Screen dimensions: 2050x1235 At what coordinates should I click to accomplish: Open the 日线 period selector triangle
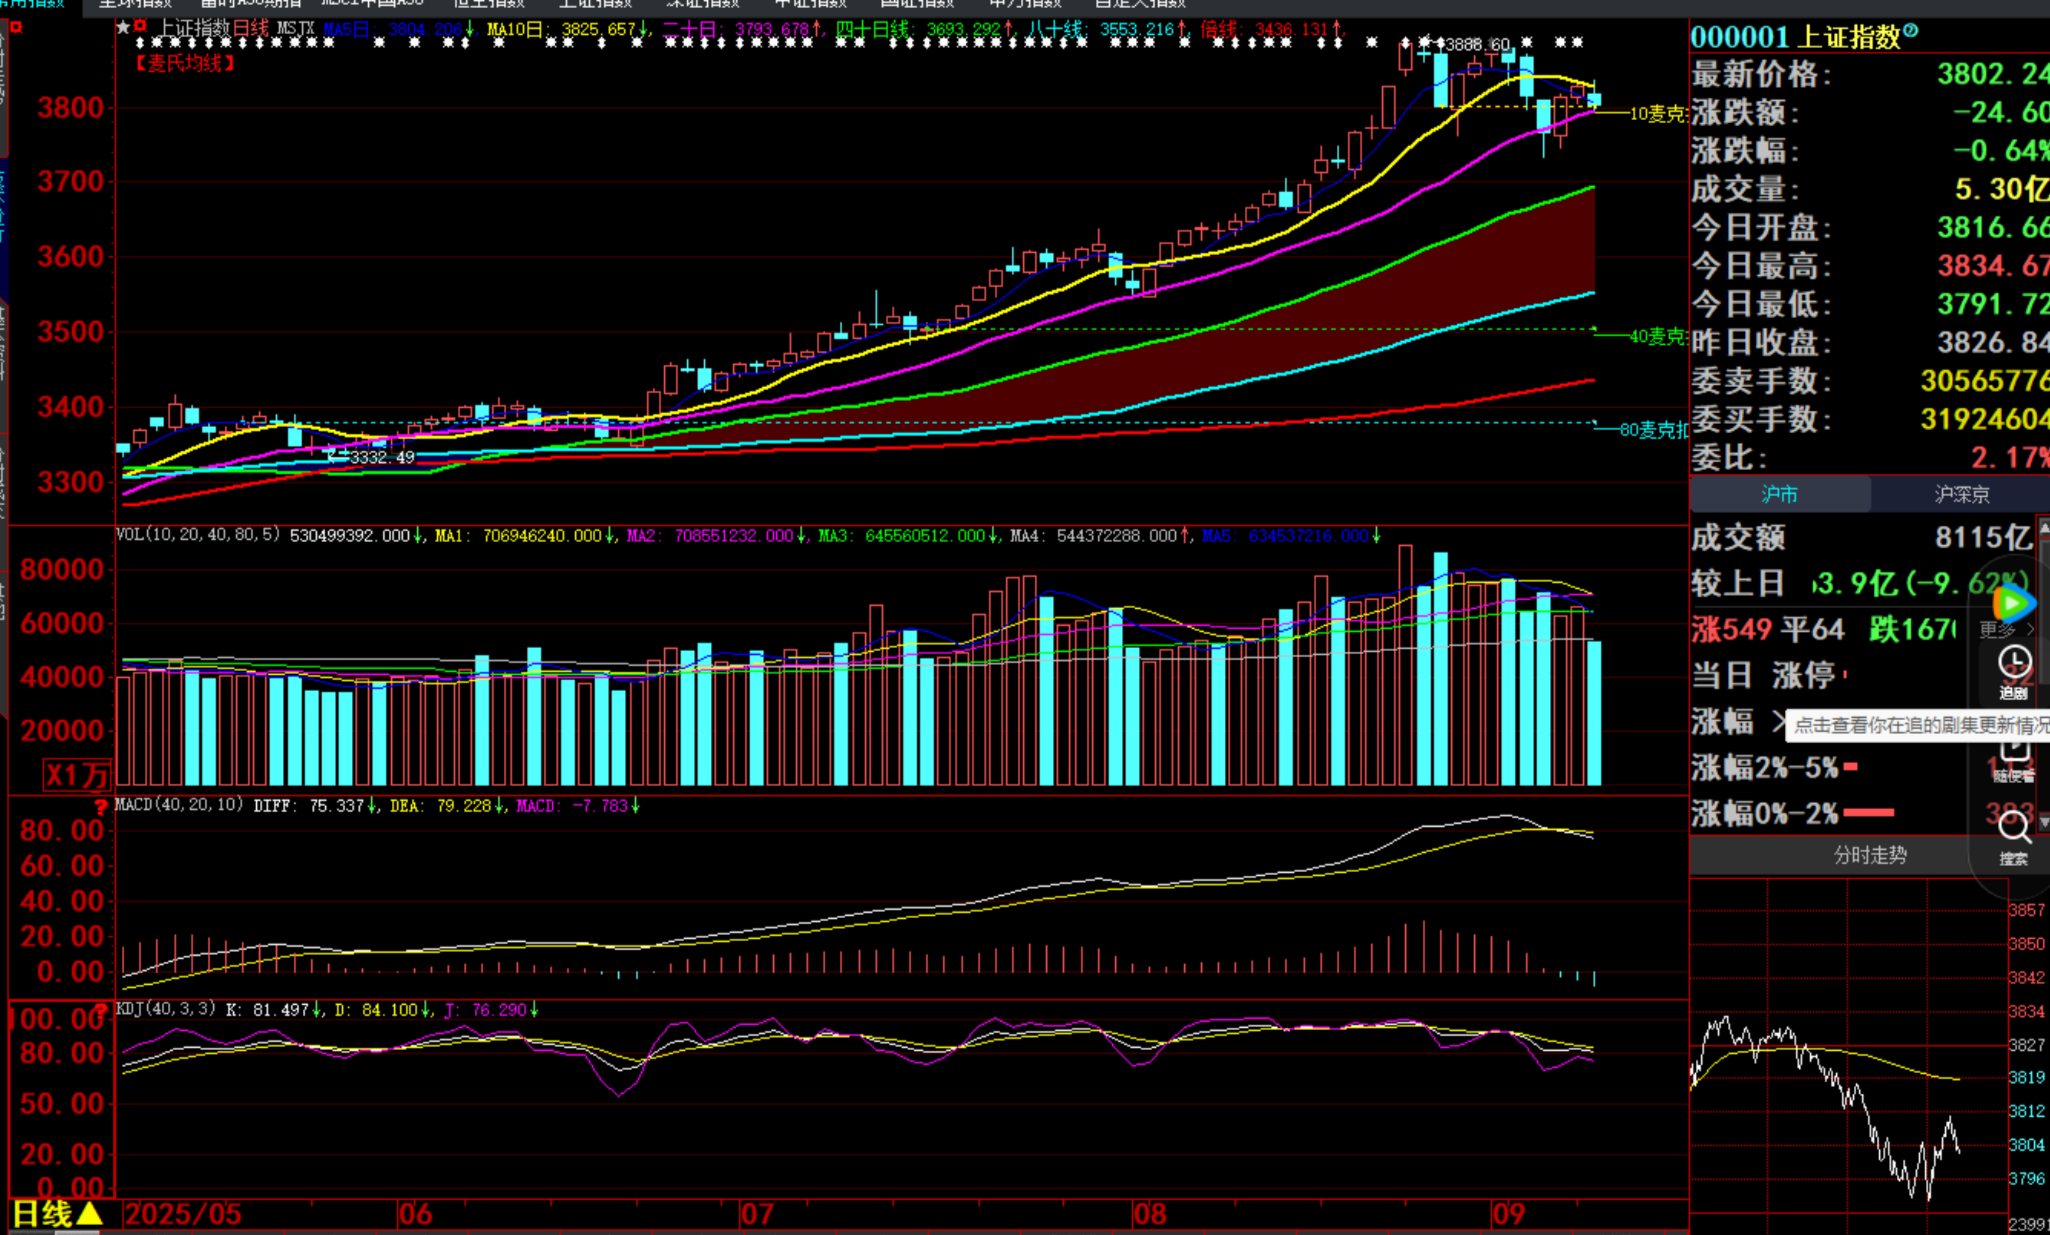tap(89, 1214)
